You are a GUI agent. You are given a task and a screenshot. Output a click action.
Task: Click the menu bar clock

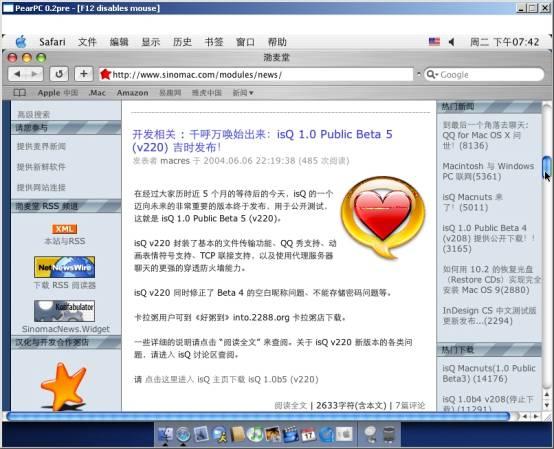tap(505, 42)
